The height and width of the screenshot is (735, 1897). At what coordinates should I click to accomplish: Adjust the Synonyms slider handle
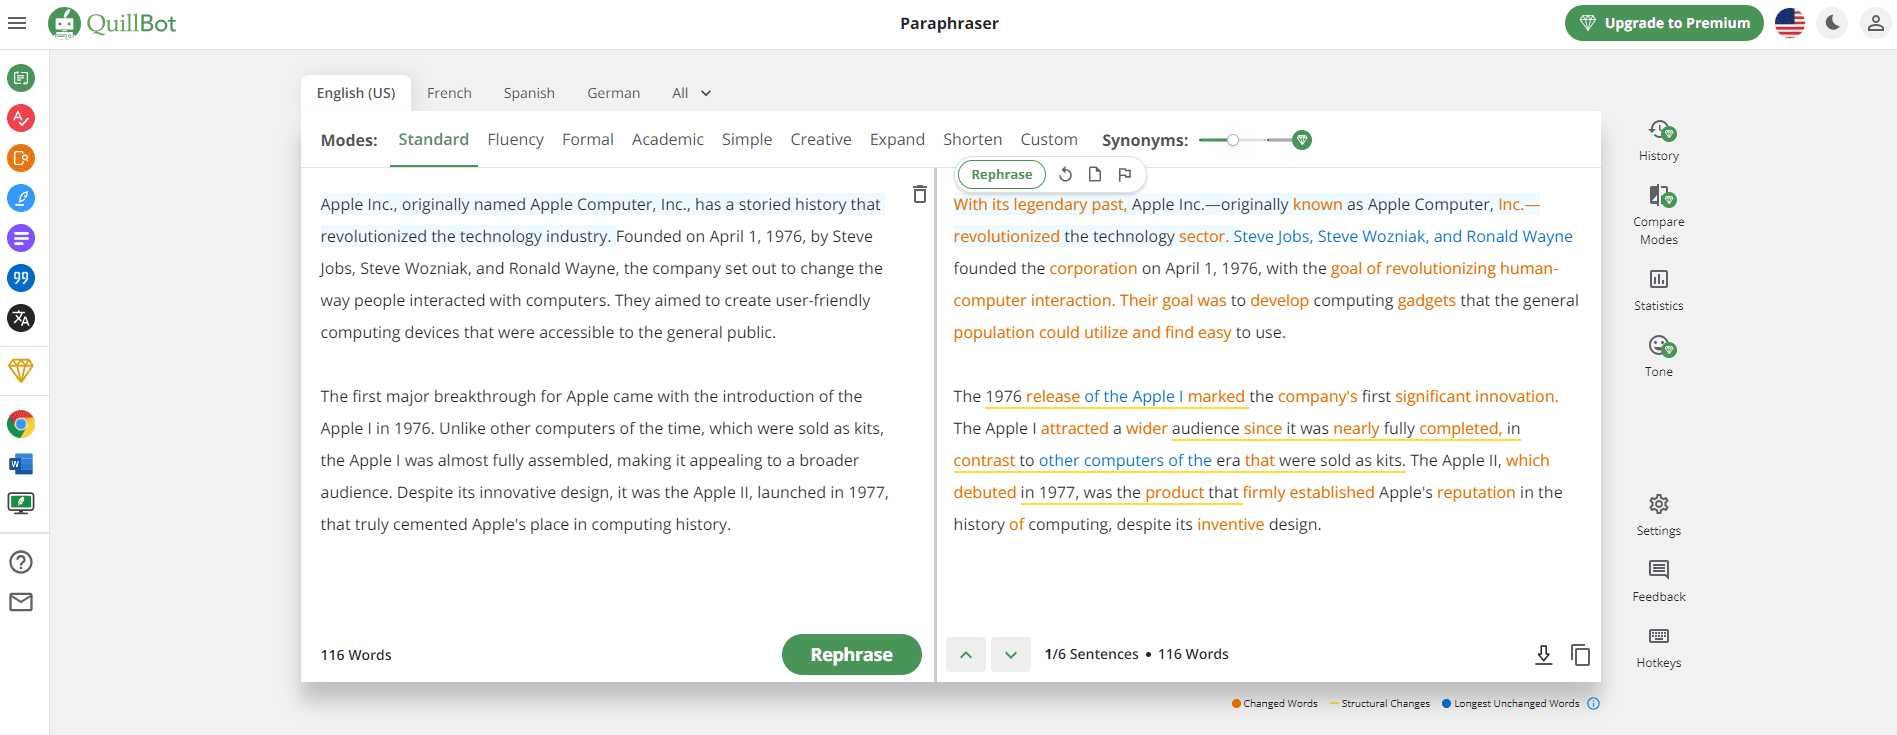pos(1233,140)
